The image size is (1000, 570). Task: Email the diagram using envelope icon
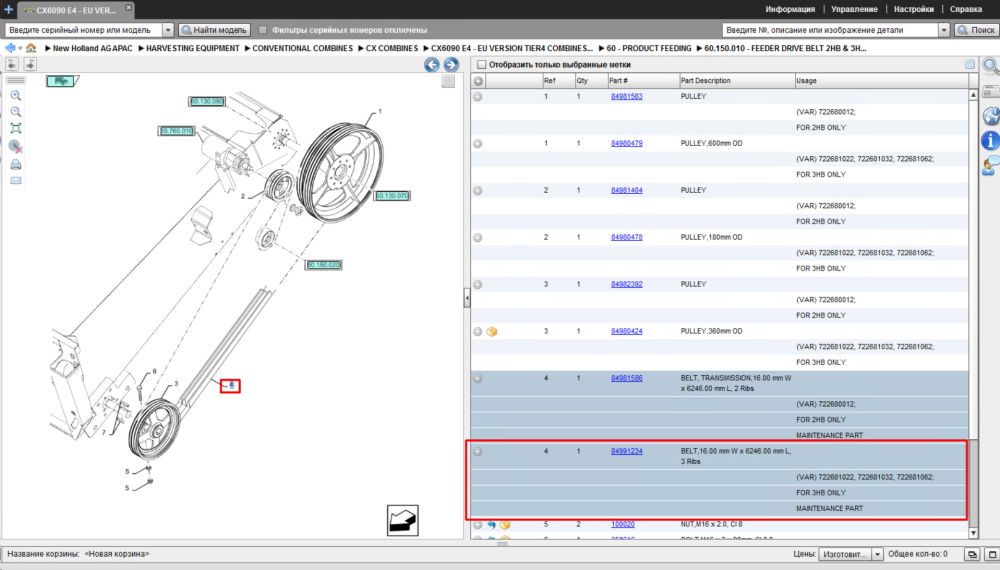16,181
